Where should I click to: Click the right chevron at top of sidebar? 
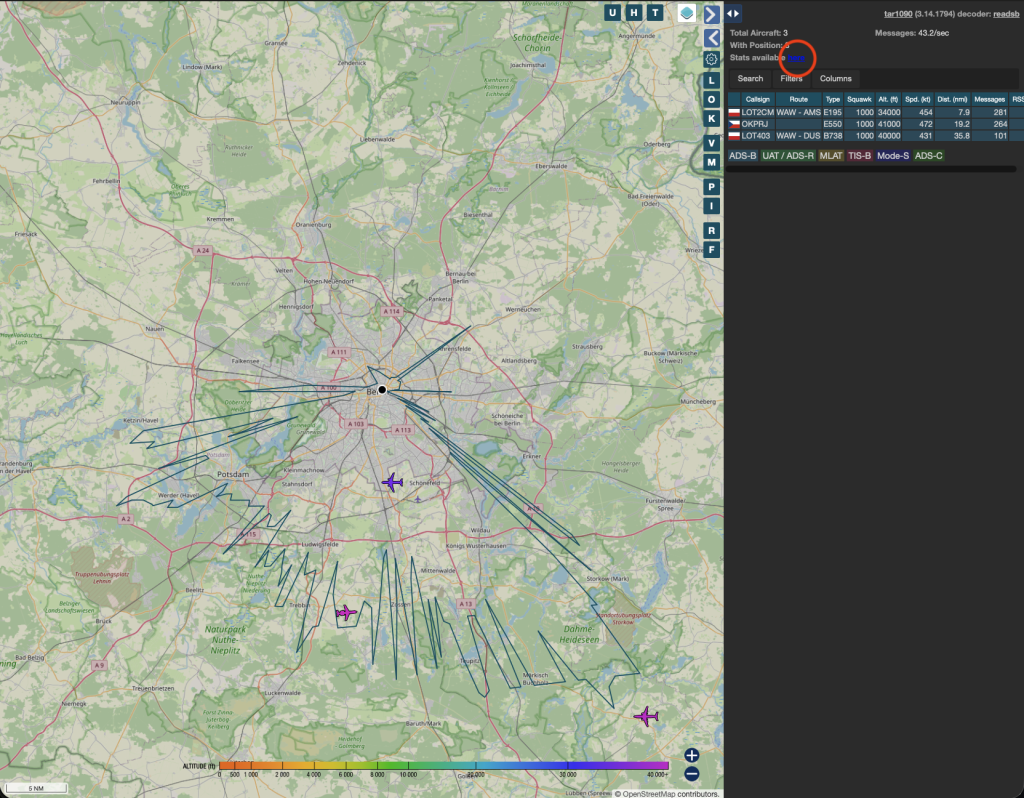click(x=711, y=14)
